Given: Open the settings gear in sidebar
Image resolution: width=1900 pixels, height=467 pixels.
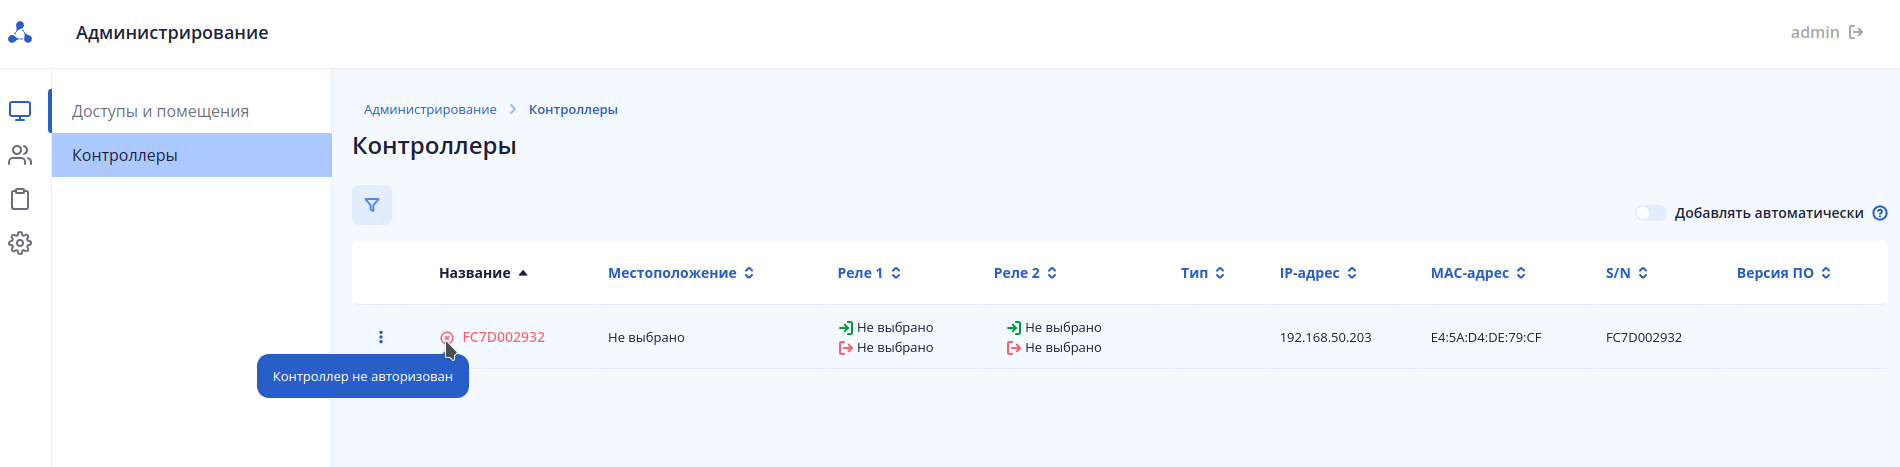Looking at the screenshot, I should (x=20, y=243).
